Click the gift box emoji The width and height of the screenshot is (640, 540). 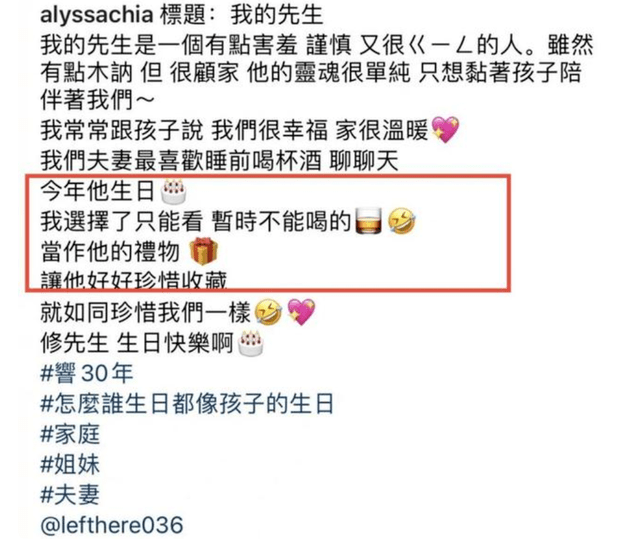(x=204, y=251)
